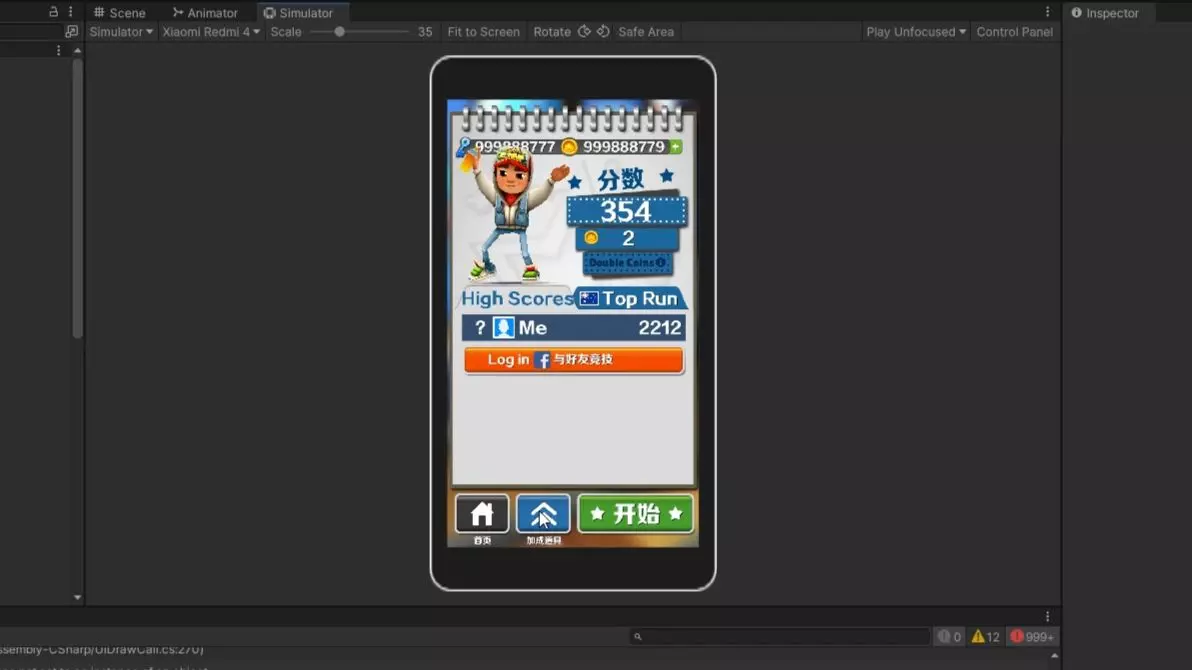Switch to the Animator tab
Viewport: 1192px width, 670px height.
coord(204,13)
